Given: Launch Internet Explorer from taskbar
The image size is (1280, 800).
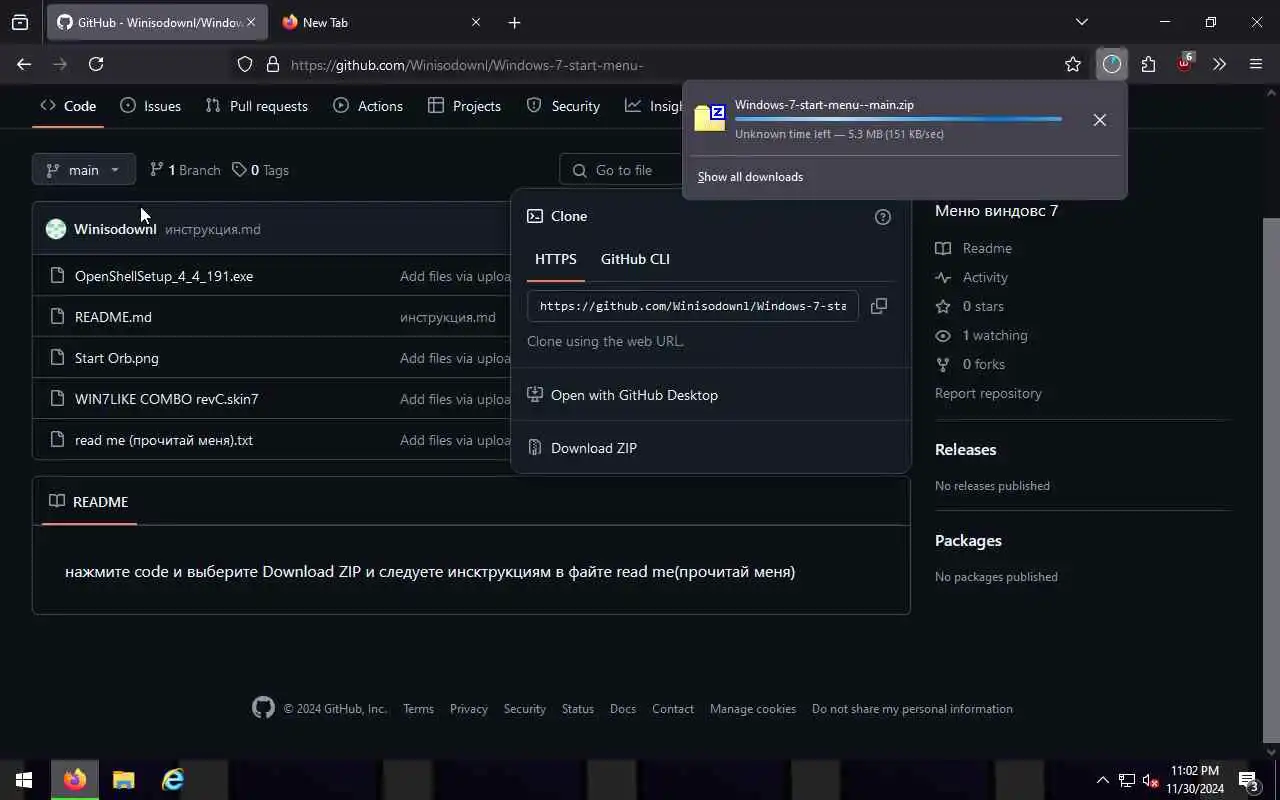Looking at the screenshot, I should pos(173,780).
